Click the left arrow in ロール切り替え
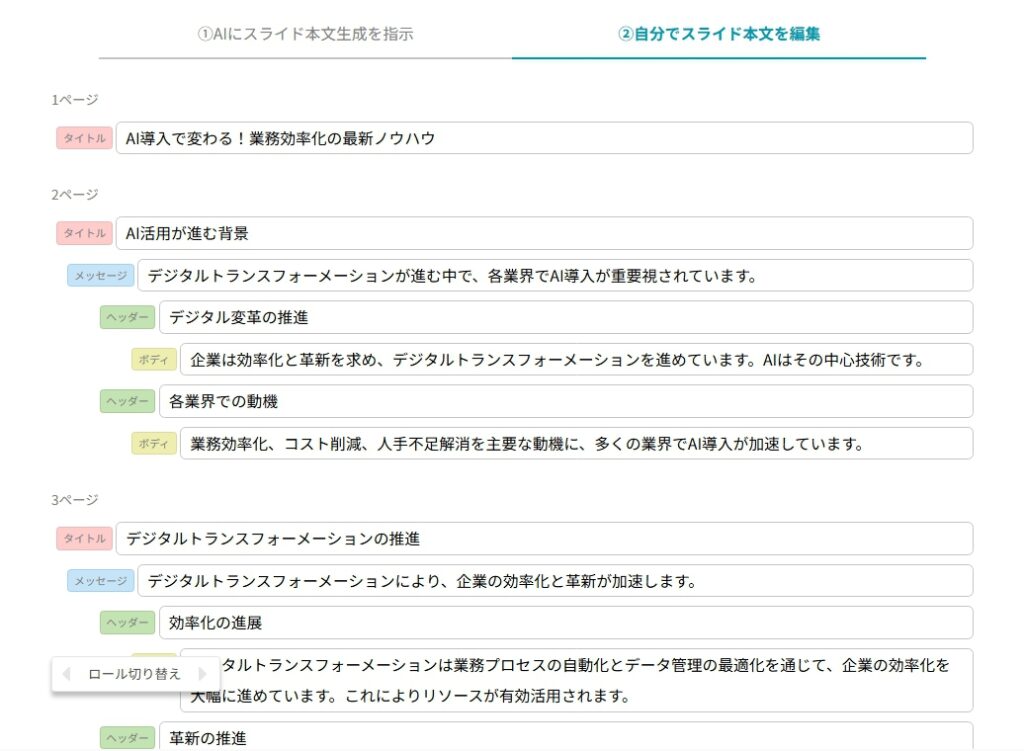 click(x=66, y=674)
